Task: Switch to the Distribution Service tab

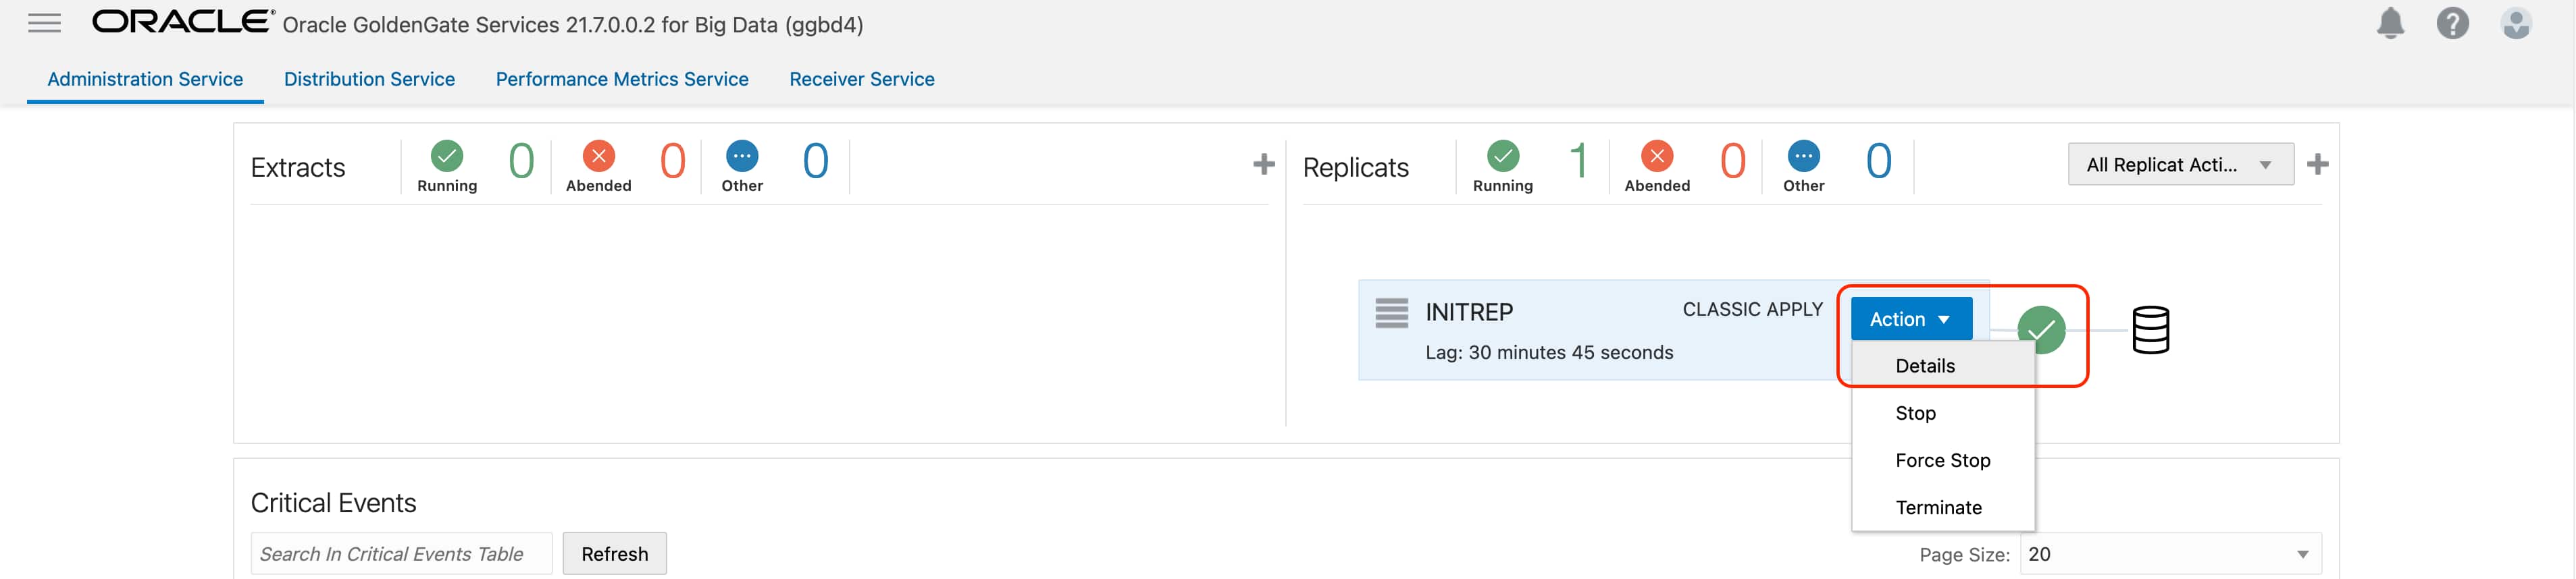Action: pos(369,79)
